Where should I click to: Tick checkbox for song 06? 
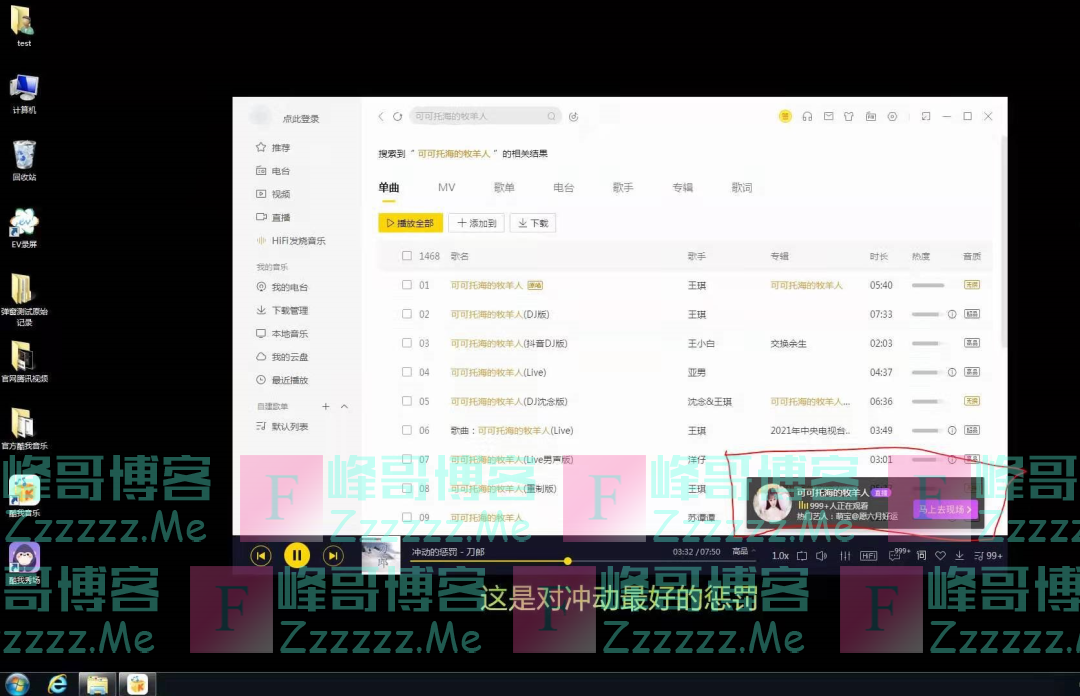click(407, 429)
